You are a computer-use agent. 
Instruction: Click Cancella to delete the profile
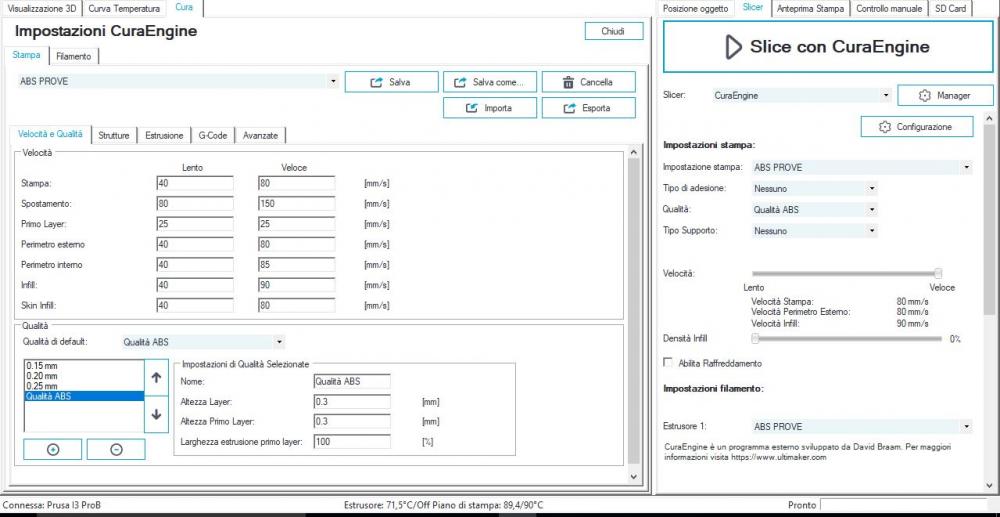tap(589, 82)
